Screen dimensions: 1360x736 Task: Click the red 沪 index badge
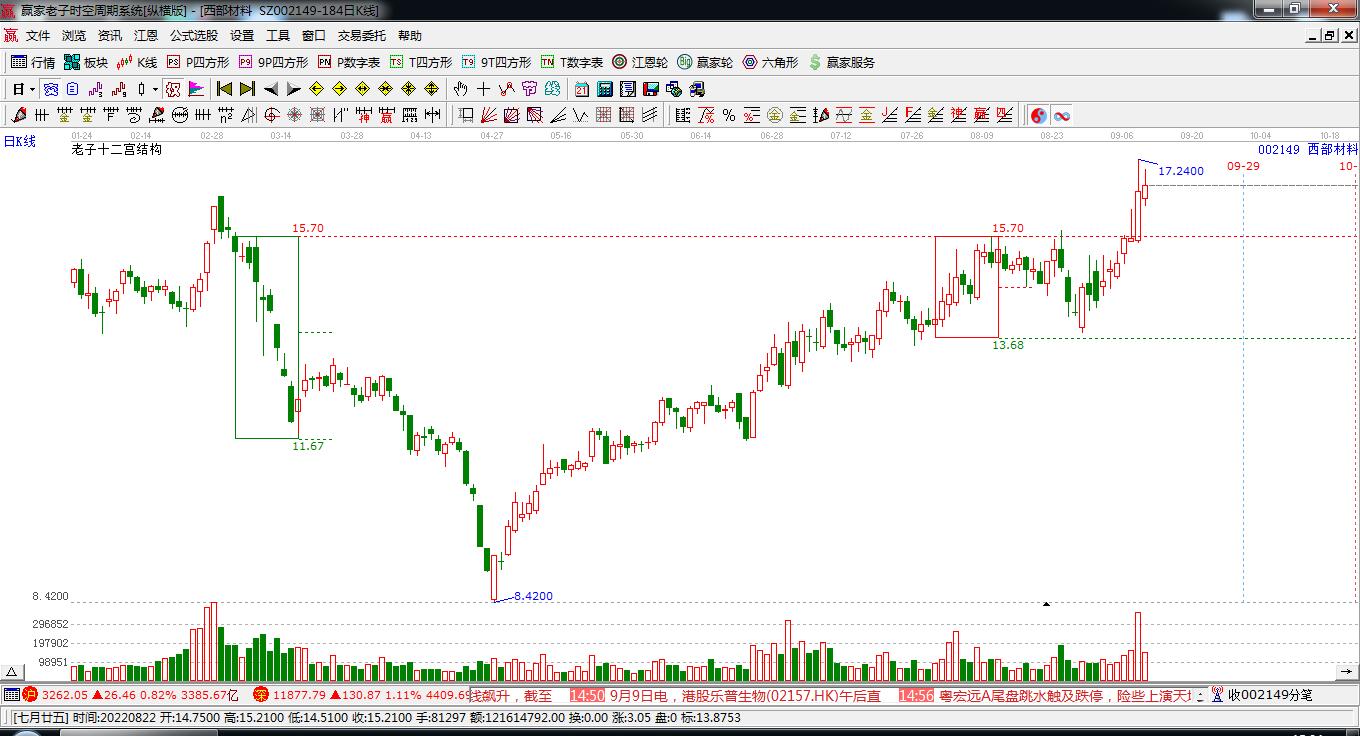(x=30, y=694)
